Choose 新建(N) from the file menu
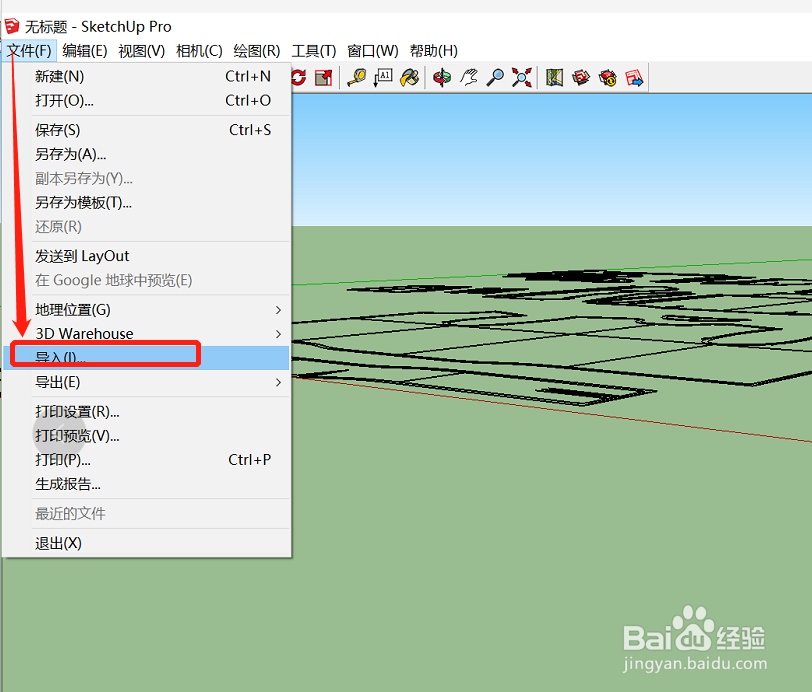Viewport: 812px width, 692px height. coord(146,76)
